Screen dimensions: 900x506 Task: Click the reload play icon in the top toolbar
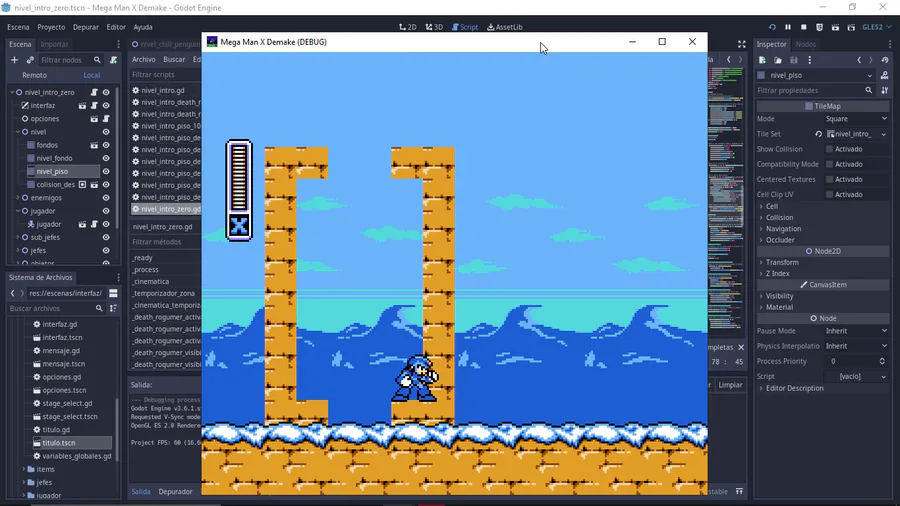772,27
